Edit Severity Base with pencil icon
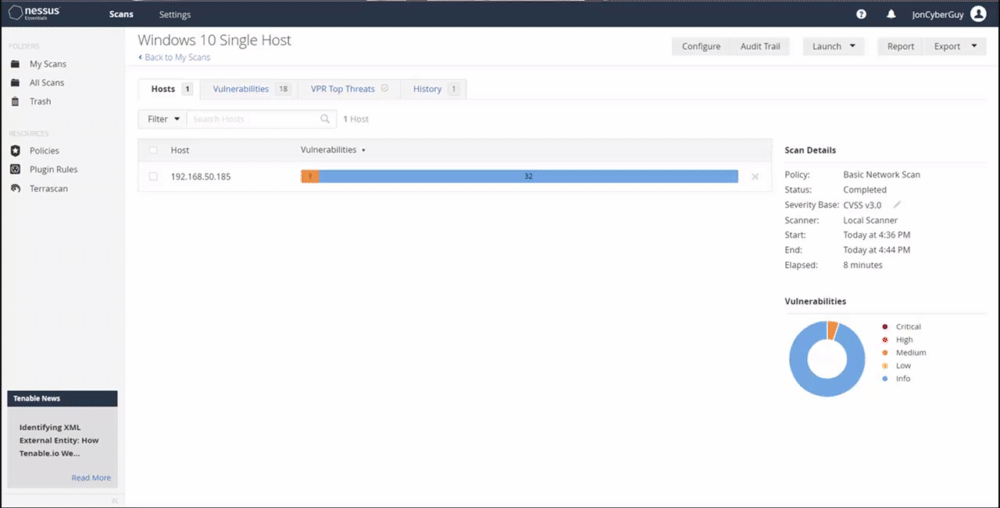The height and width of the screenshot is (508, 1000). 897,205
